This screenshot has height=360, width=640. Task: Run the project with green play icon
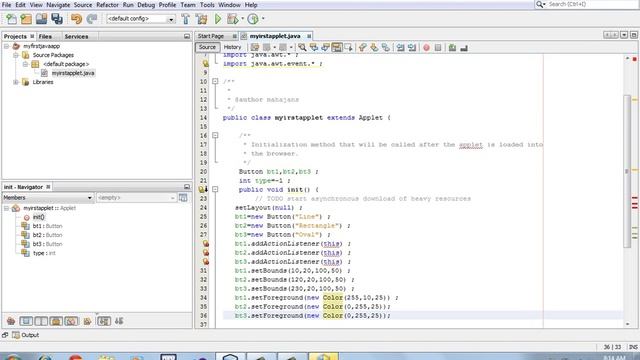[x=218, y=19]
